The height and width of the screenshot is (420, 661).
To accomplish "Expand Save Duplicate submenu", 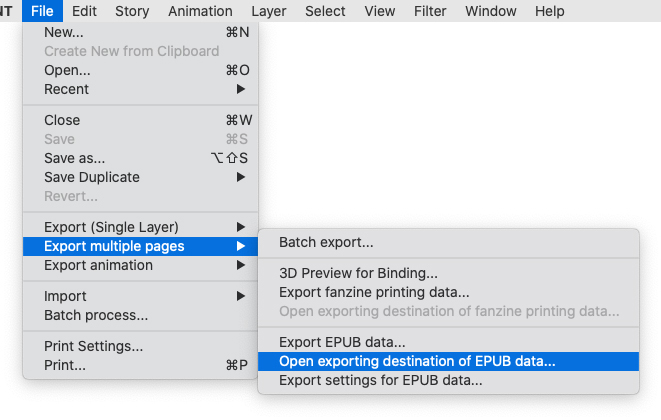I will coord(92,177).
